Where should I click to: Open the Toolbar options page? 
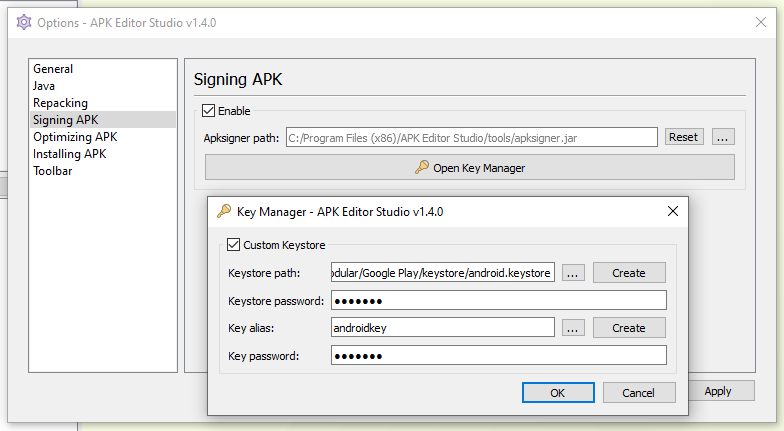click(x=52, y=171)
